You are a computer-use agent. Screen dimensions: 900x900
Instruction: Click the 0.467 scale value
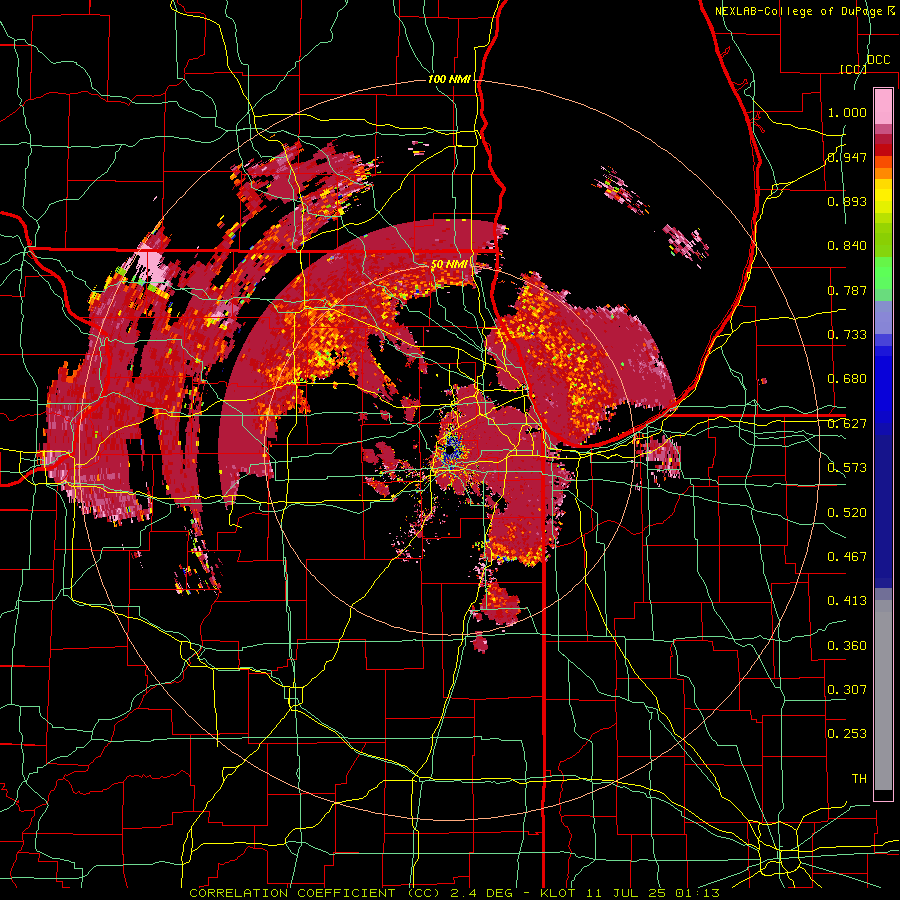(x=847, y=557)
